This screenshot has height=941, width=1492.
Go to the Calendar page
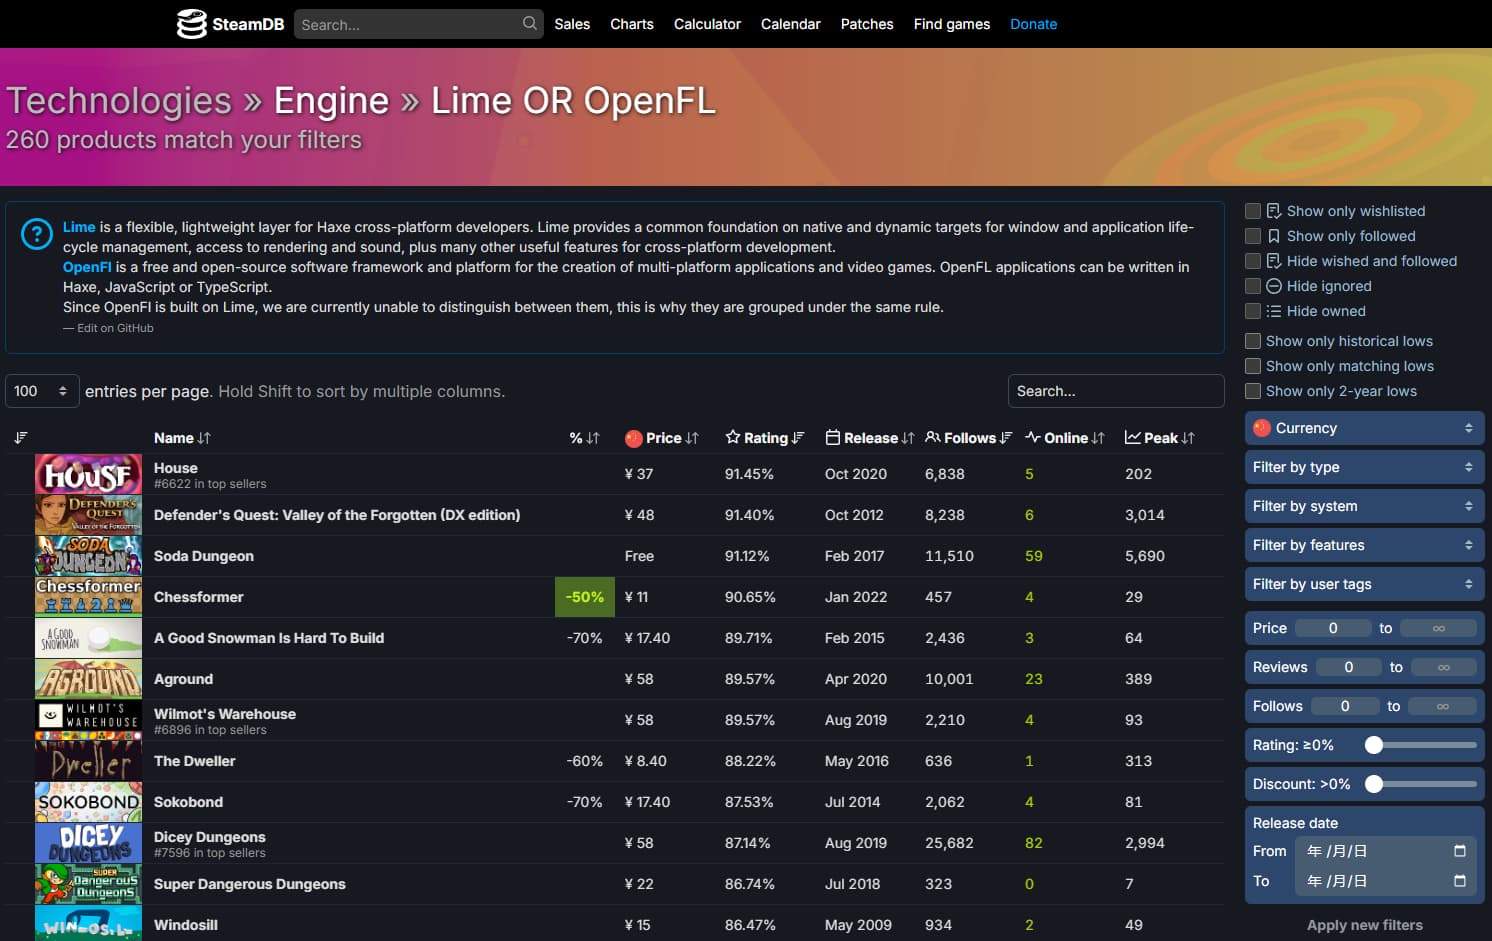[x=790, y=24]
